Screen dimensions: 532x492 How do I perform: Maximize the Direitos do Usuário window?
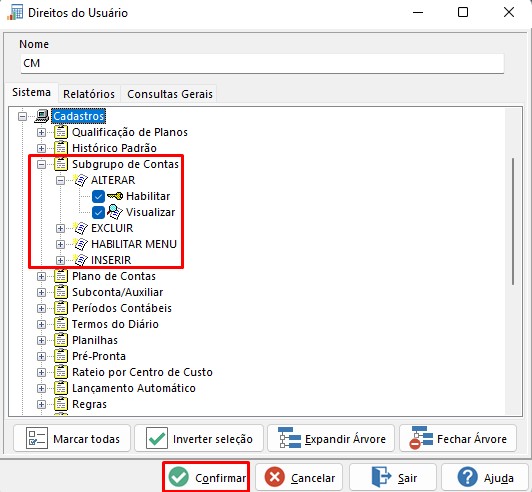point(463,13)
